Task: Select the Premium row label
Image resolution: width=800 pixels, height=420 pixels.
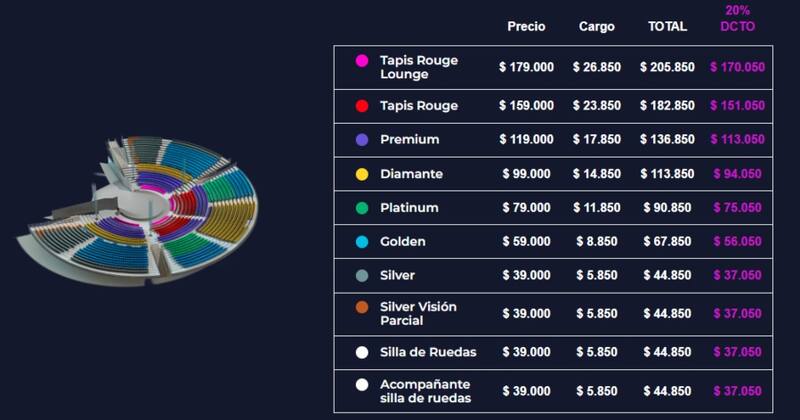Action: pos(409,139)
